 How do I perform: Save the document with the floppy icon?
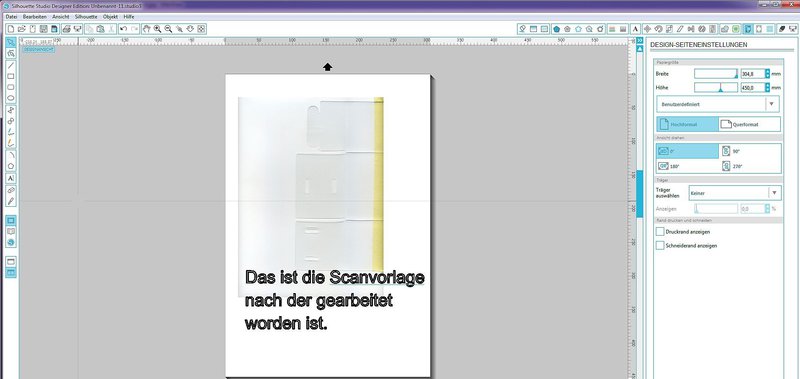(x=44, y=29)
